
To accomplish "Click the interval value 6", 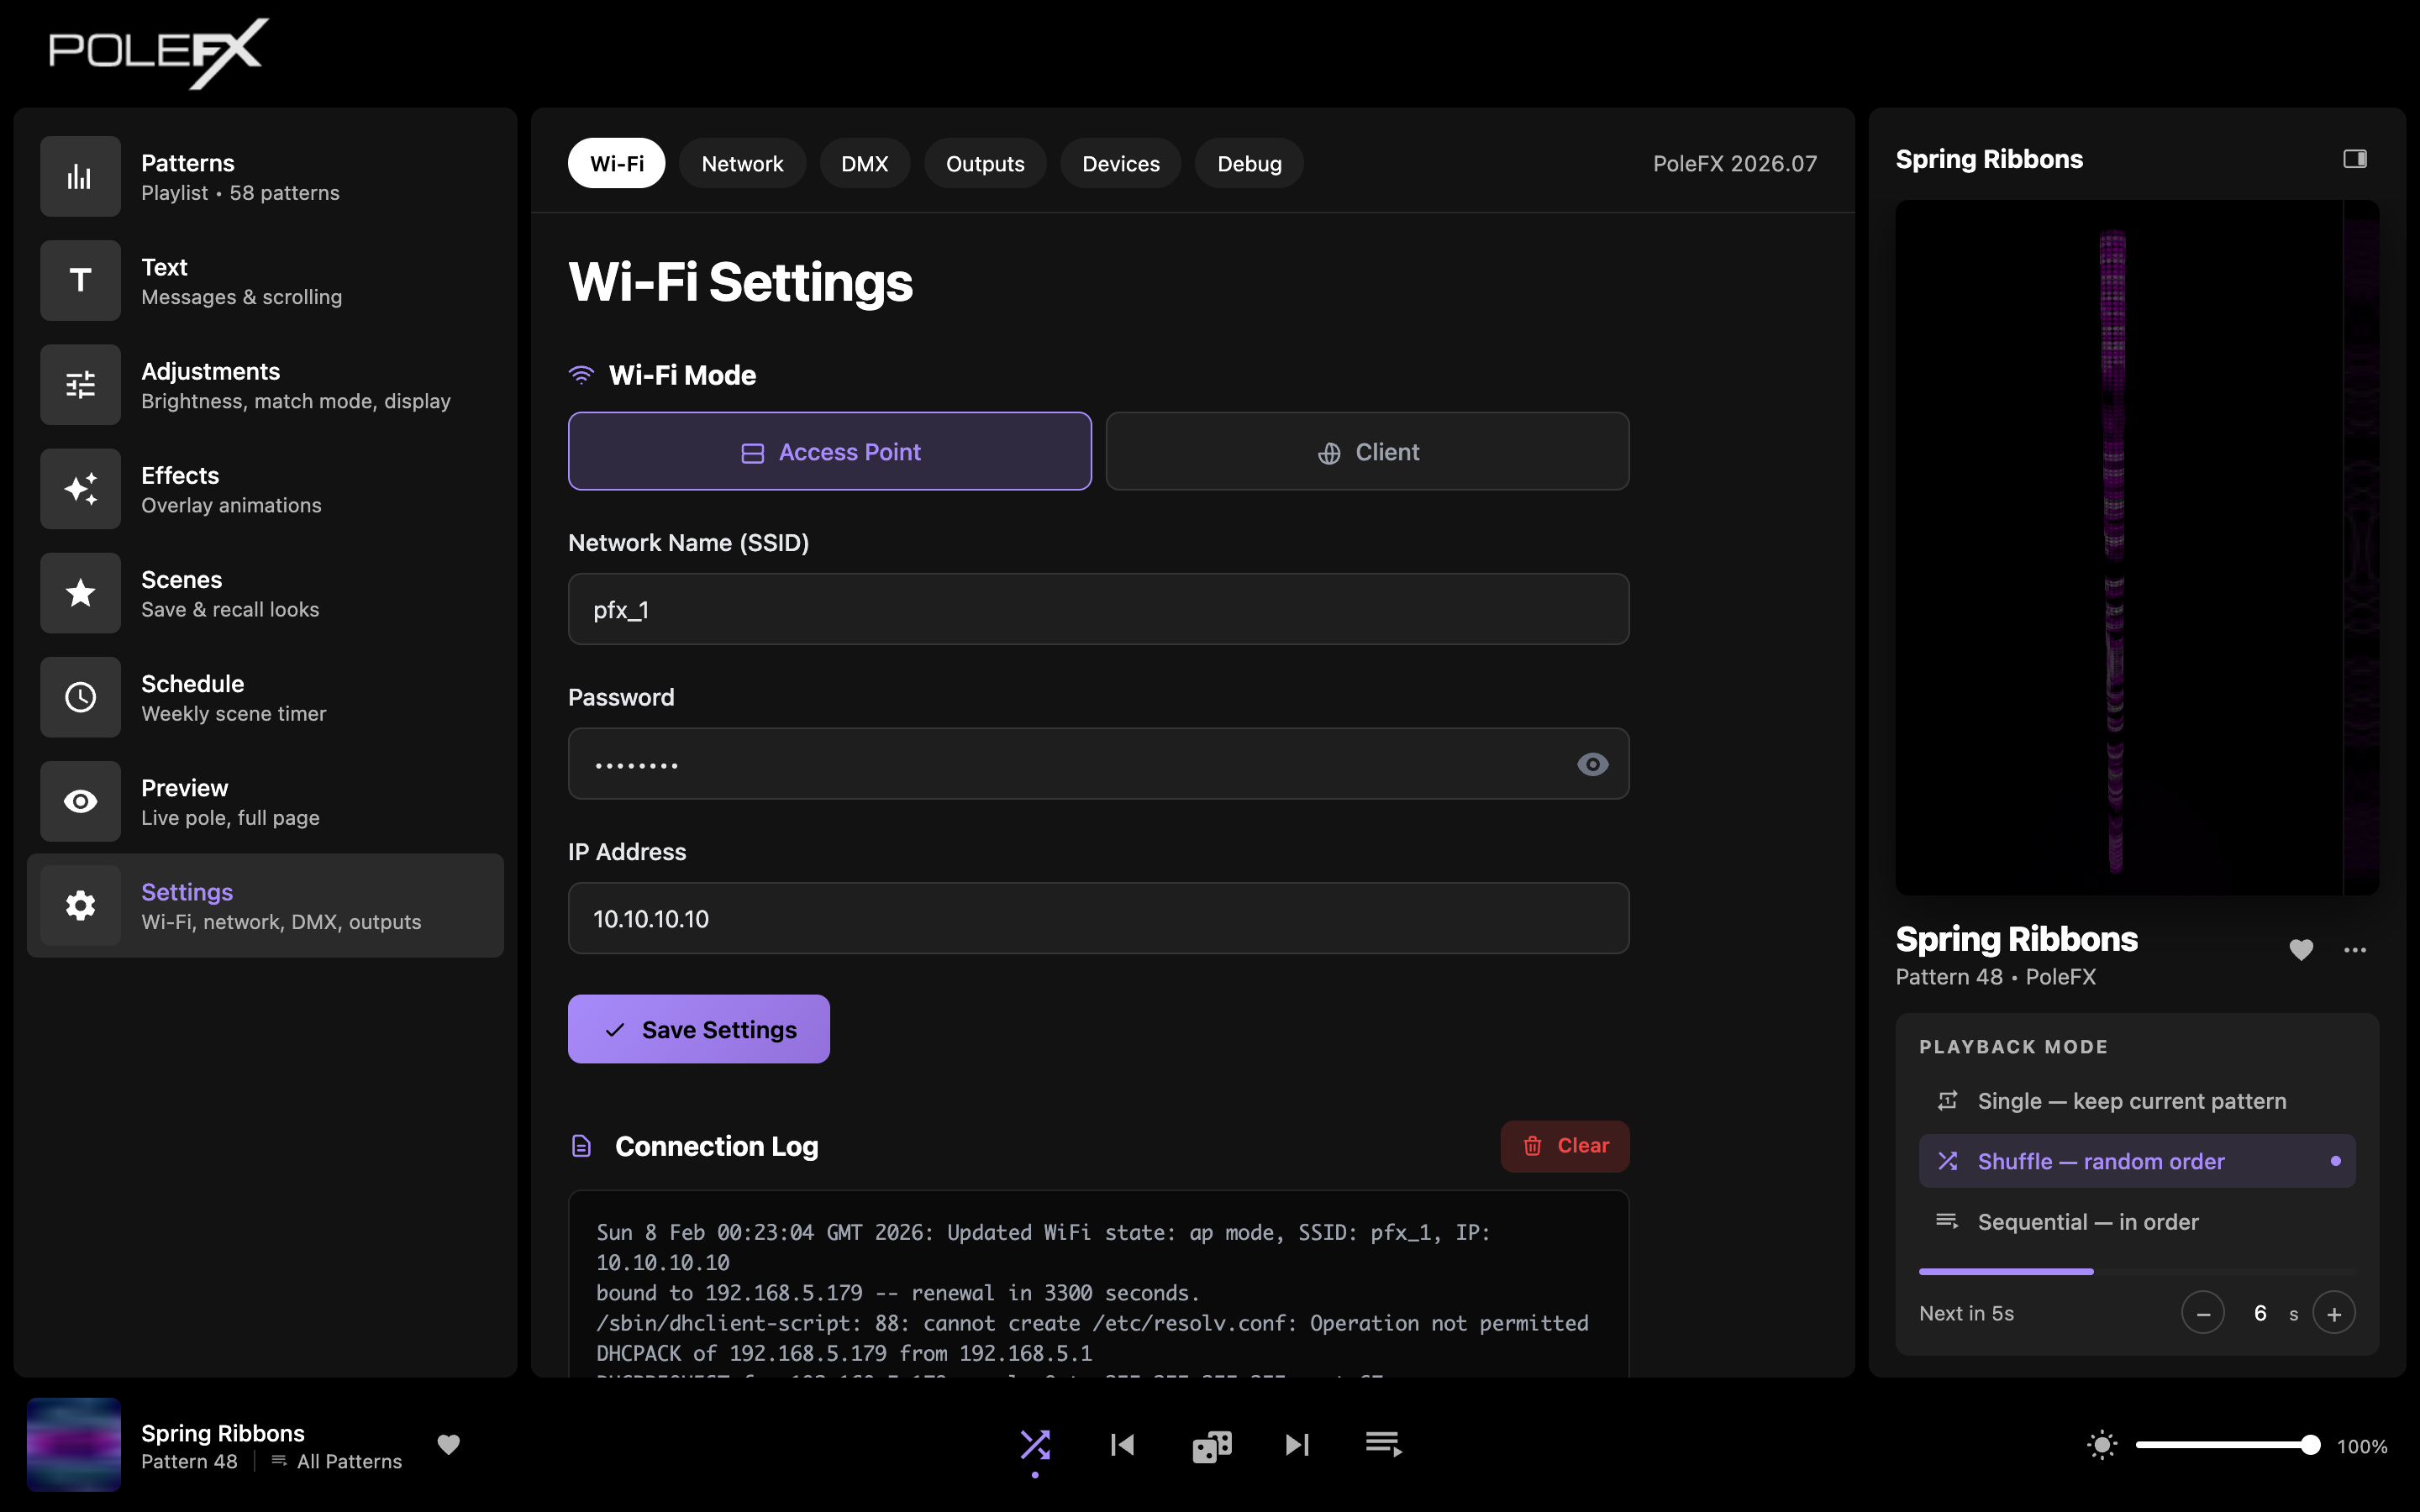I will (x=2259, y=1313).
